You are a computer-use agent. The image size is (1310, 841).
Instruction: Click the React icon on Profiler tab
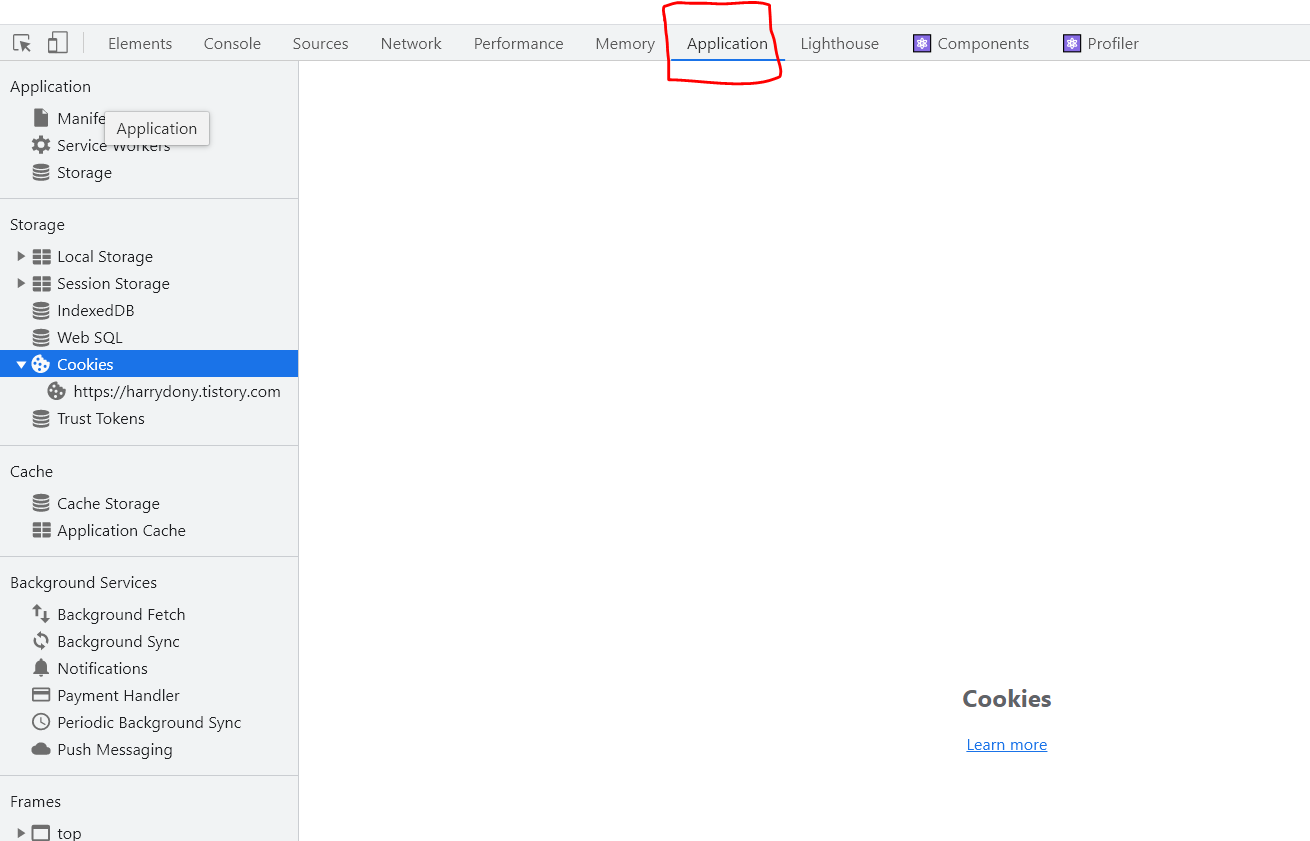pyautogui.click(x=1072, y=43)
